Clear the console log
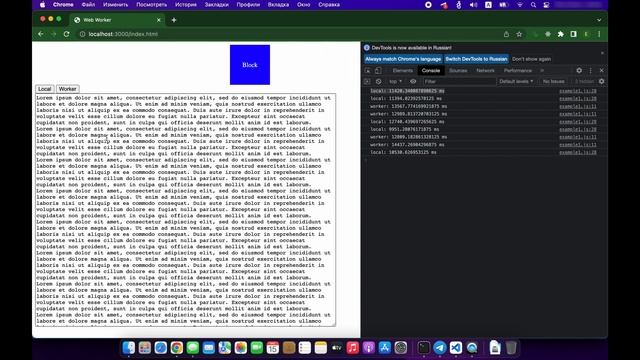The width and height of the screenshot is (640, 360). (378, 82)
